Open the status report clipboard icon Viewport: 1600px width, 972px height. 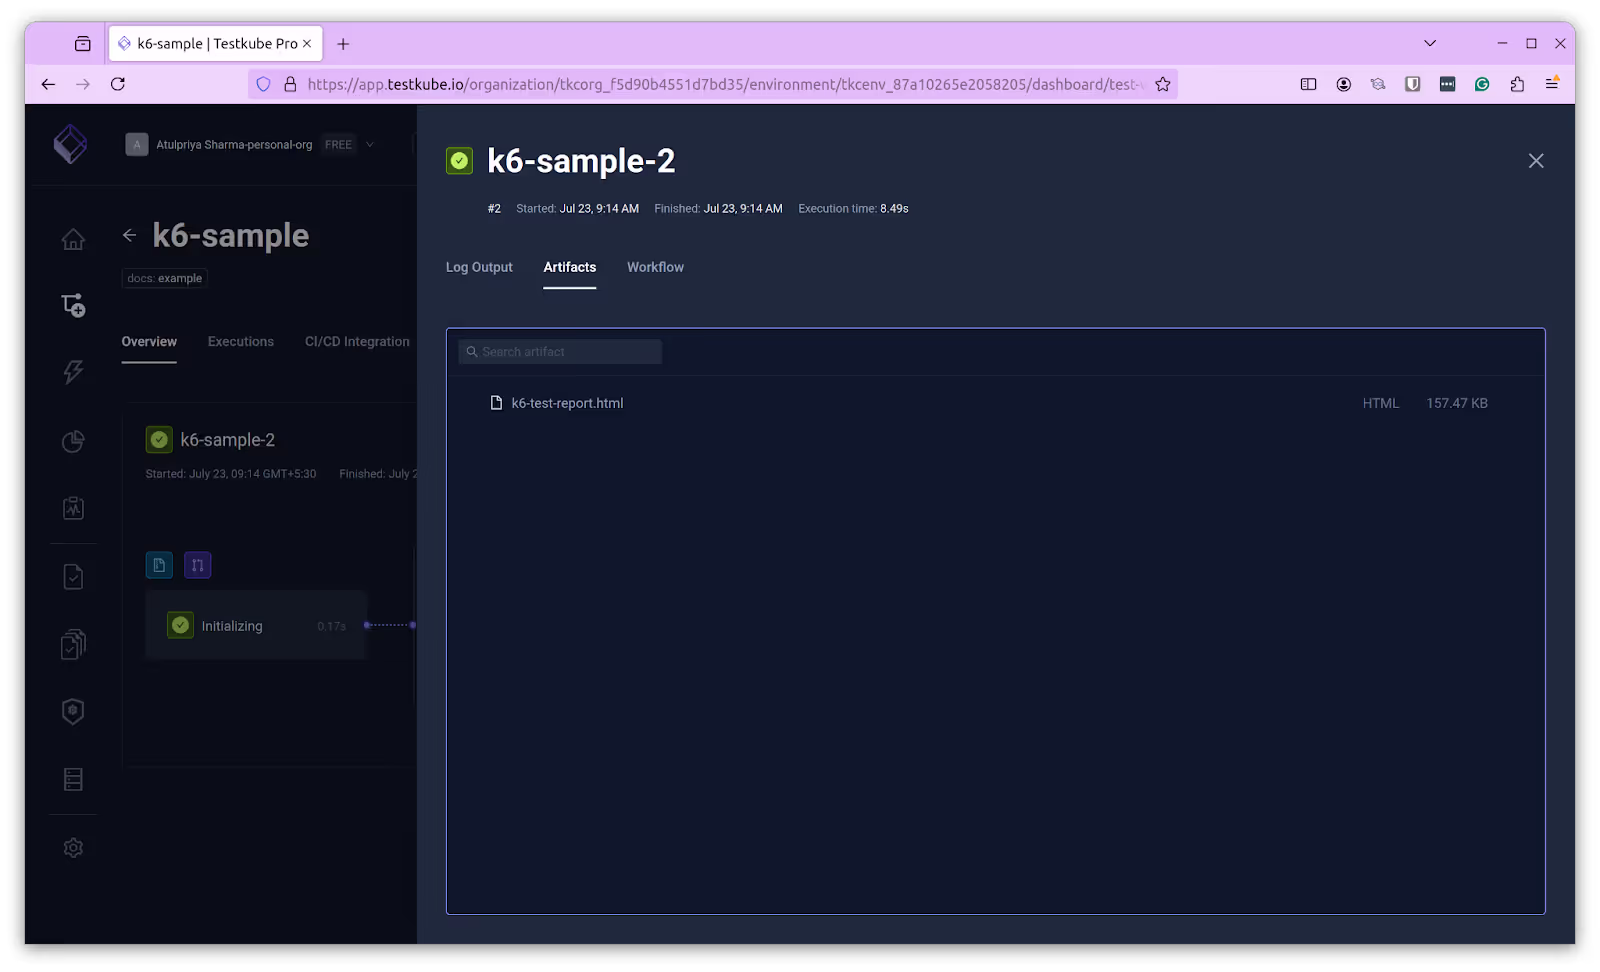(73, 508)
